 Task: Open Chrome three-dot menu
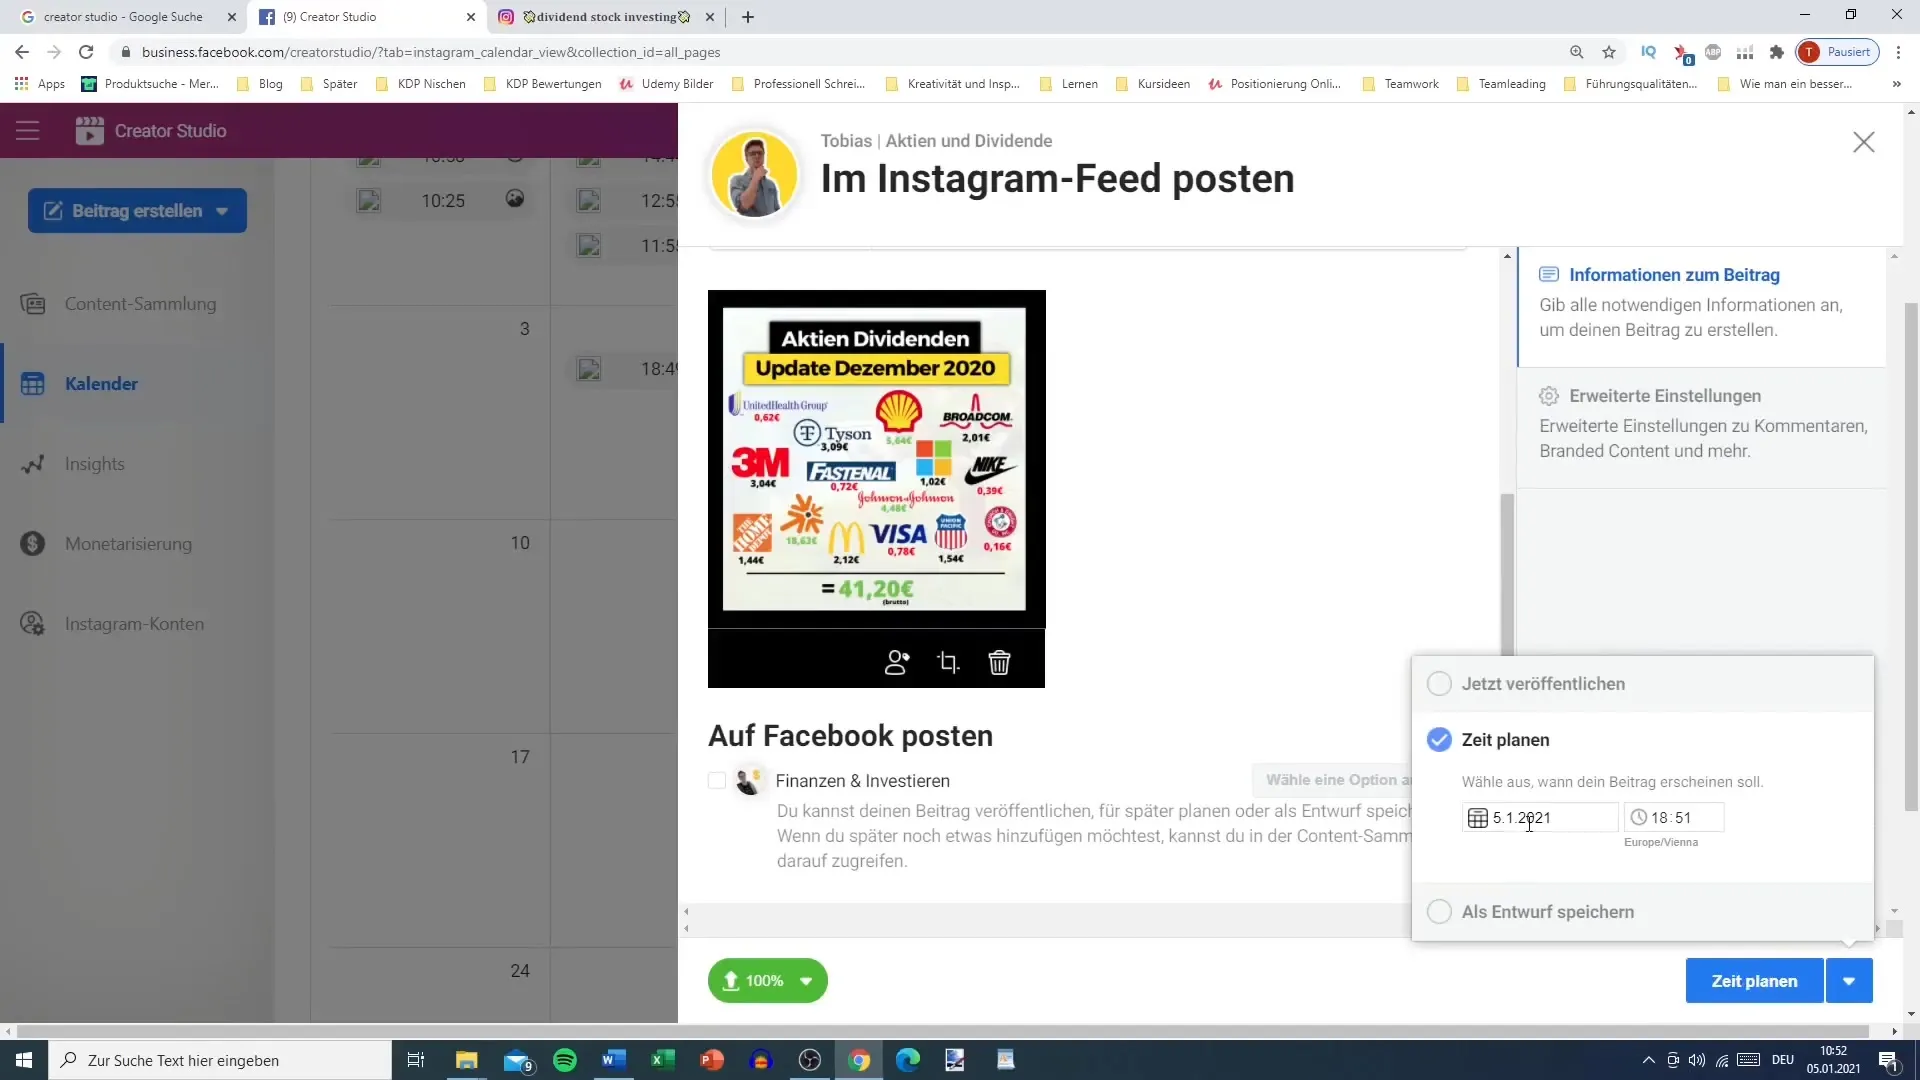tap(1899, 52)
